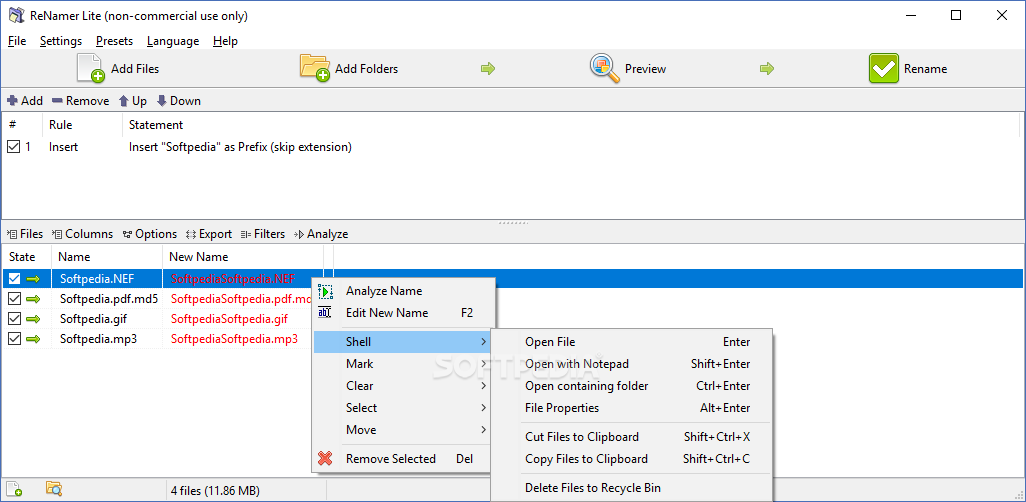
Task: Select the highlighted Shell menu entry
Action: 402,342
